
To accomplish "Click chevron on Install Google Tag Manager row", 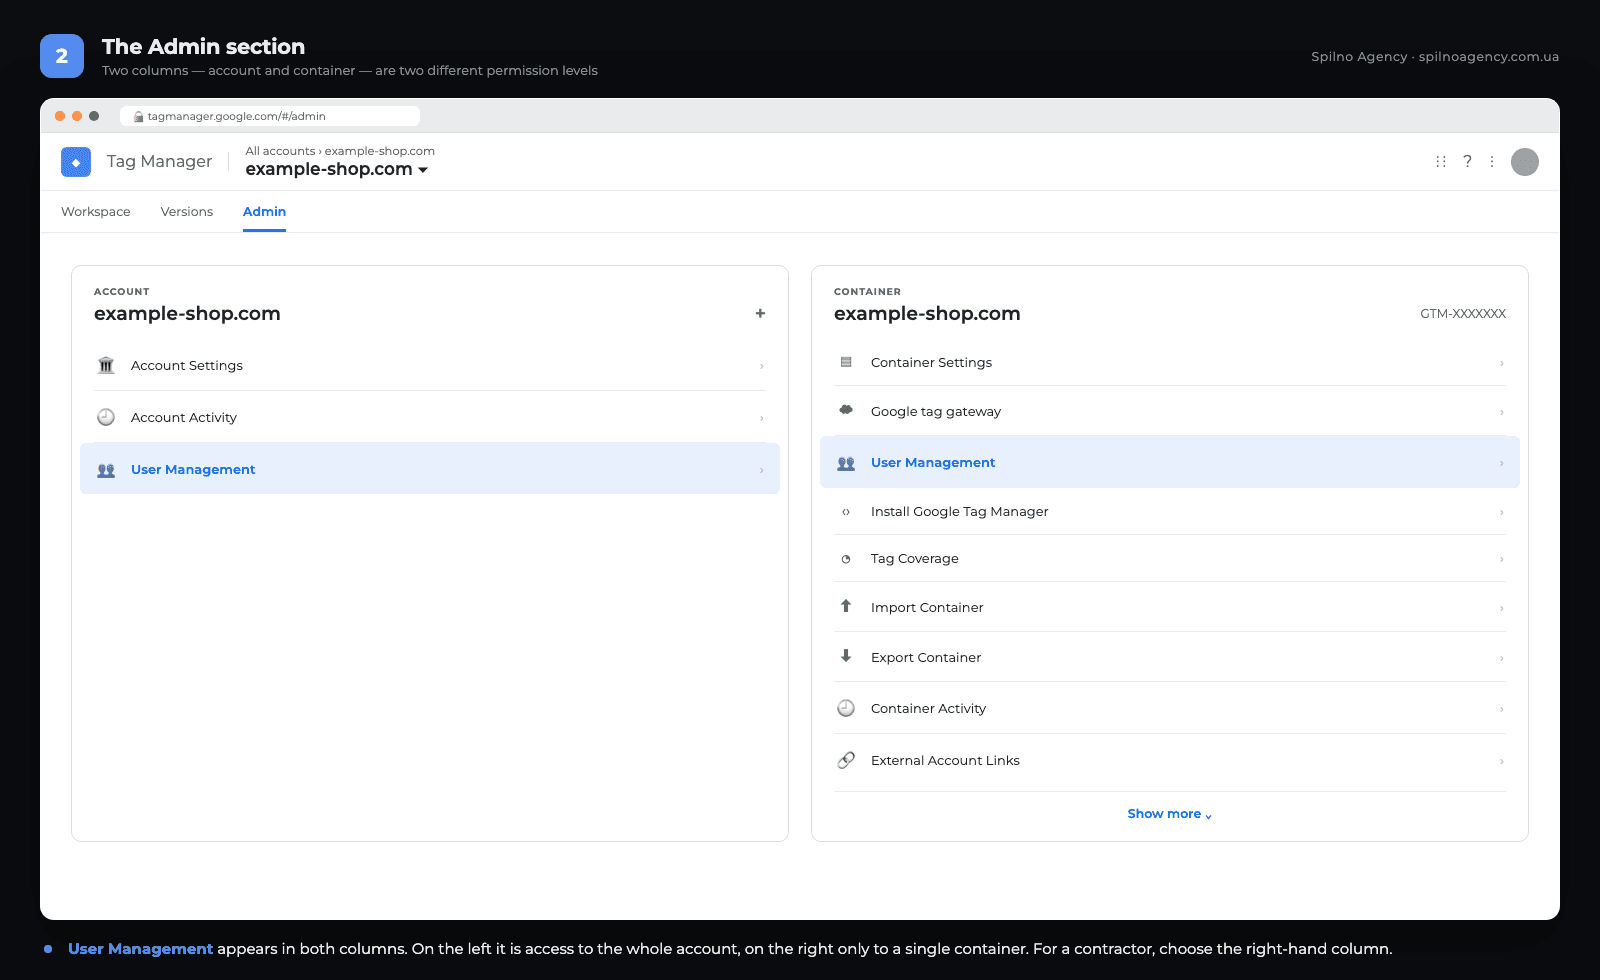I will click(1502, 512).
